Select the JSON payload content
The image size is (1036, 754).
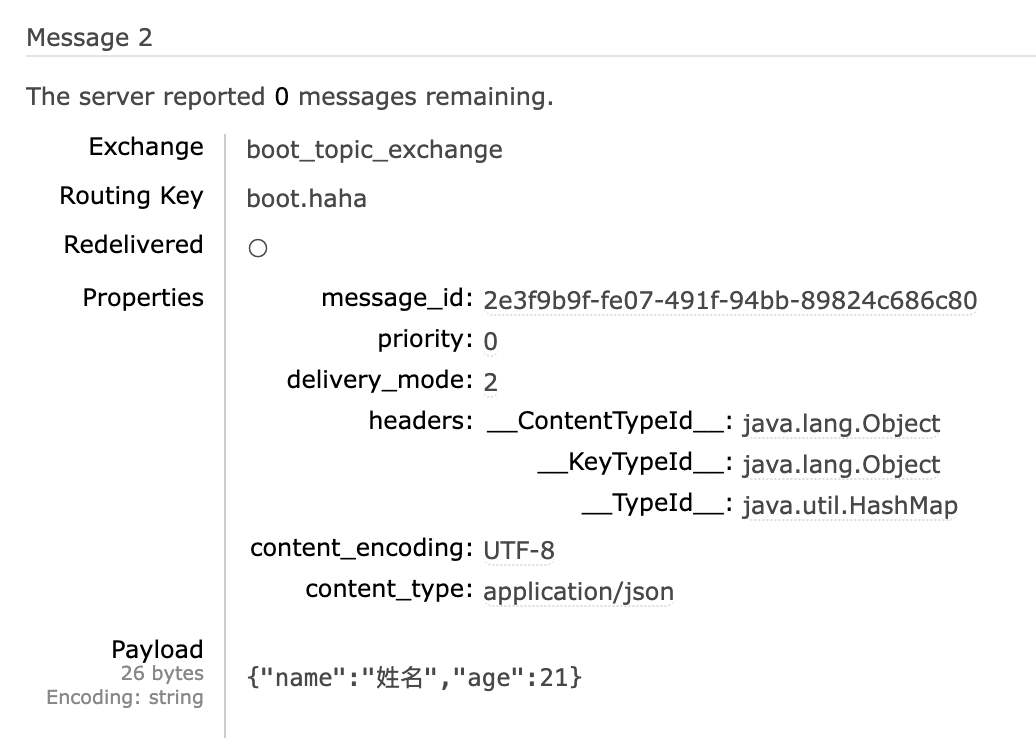tap(415, 677)
